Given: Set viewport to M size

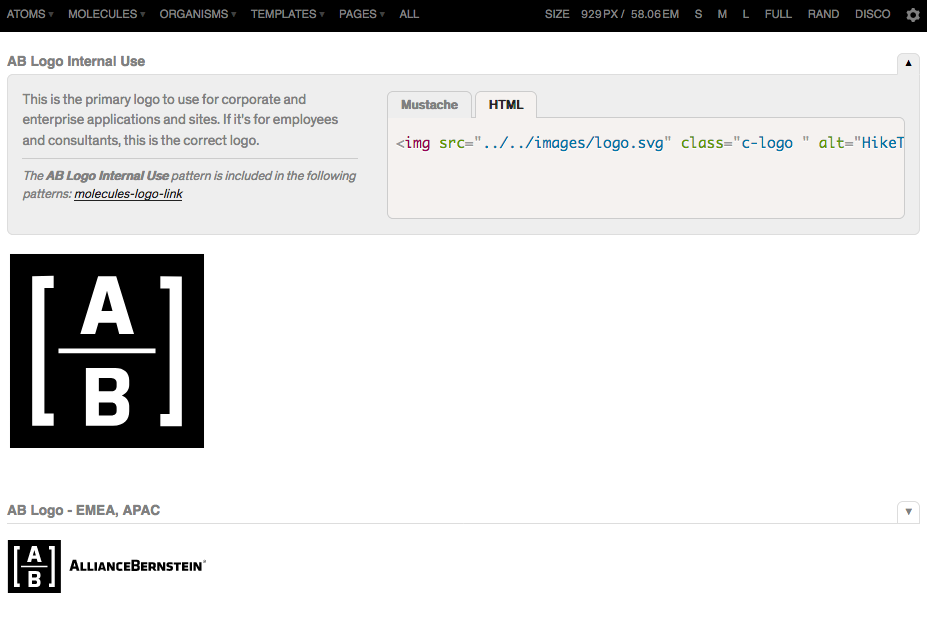Looking at the screenshot, I should click(722, 14).
